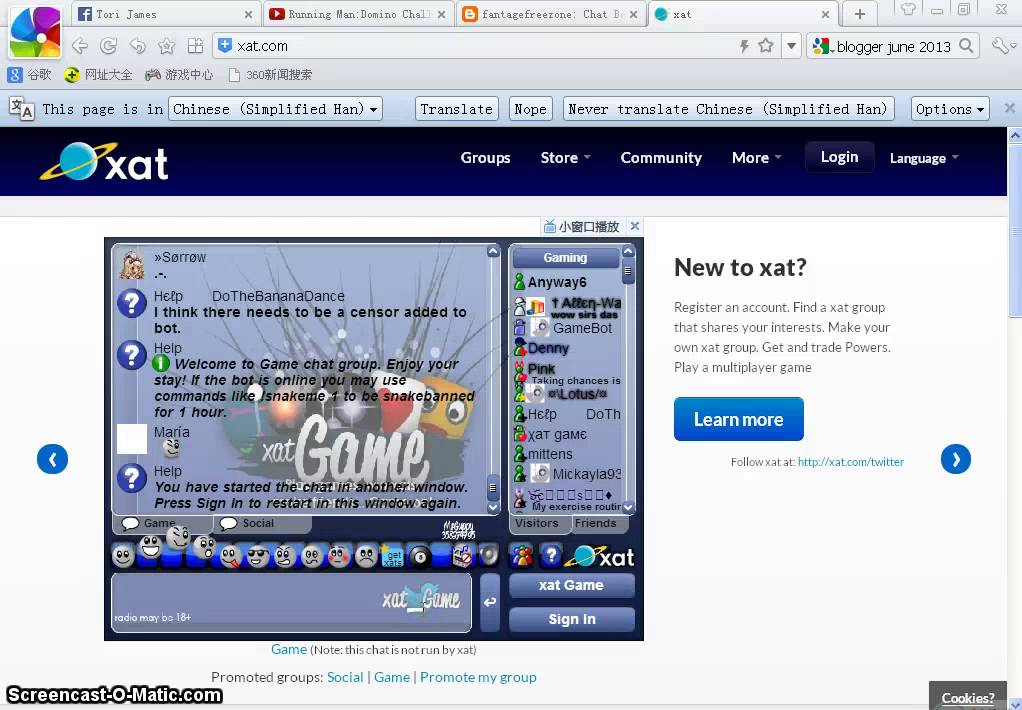Open address bar history dropdown arrow
Viewport: 1022px width, 710px height.
pos(791,46)
